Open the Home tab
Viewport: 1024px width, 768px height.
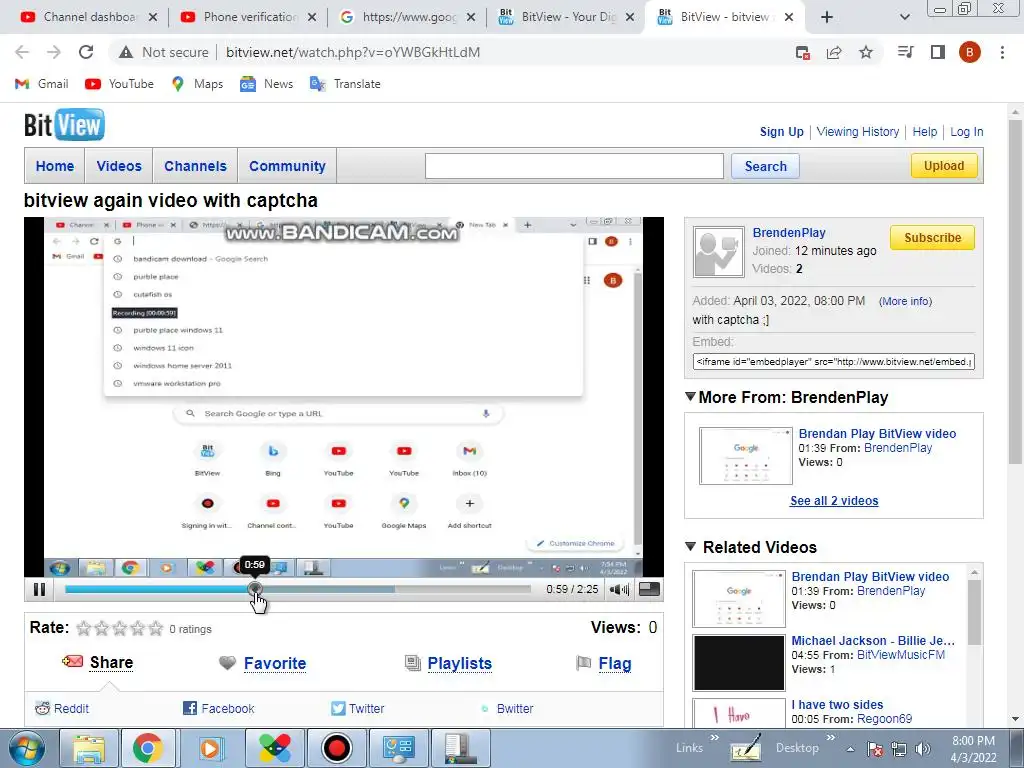(x=55, y=166)
